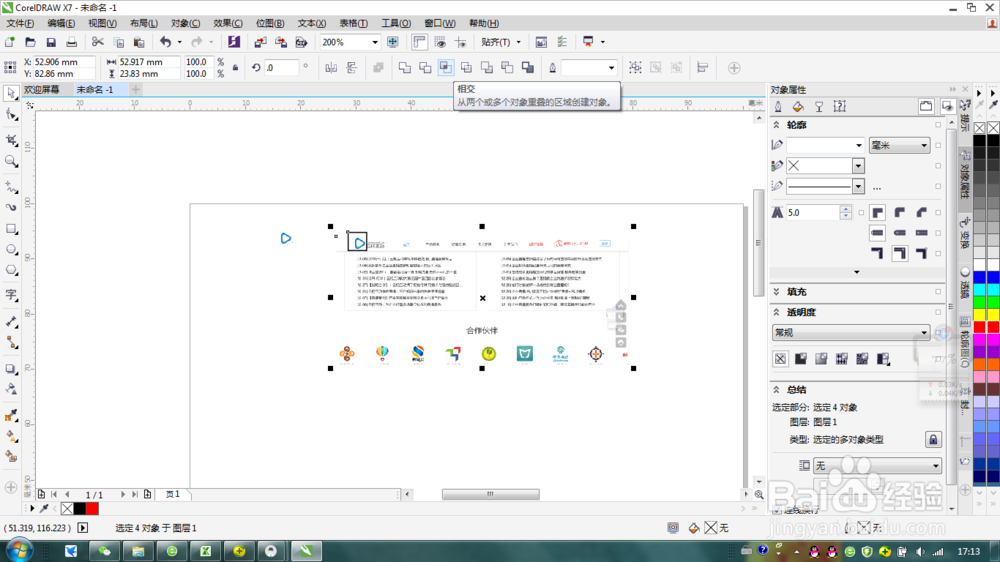Viewport: 1000px width, 562px height.
Task: Select the Shape edit tool
Action: 11,115
